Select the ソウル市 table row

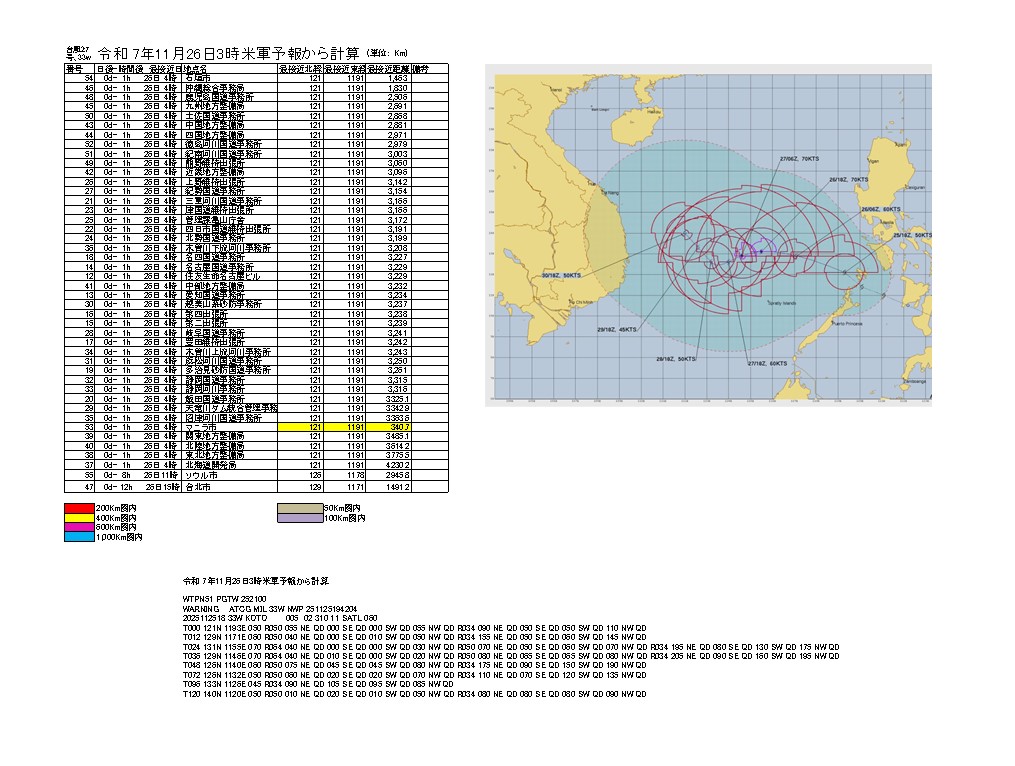(250, 475)
